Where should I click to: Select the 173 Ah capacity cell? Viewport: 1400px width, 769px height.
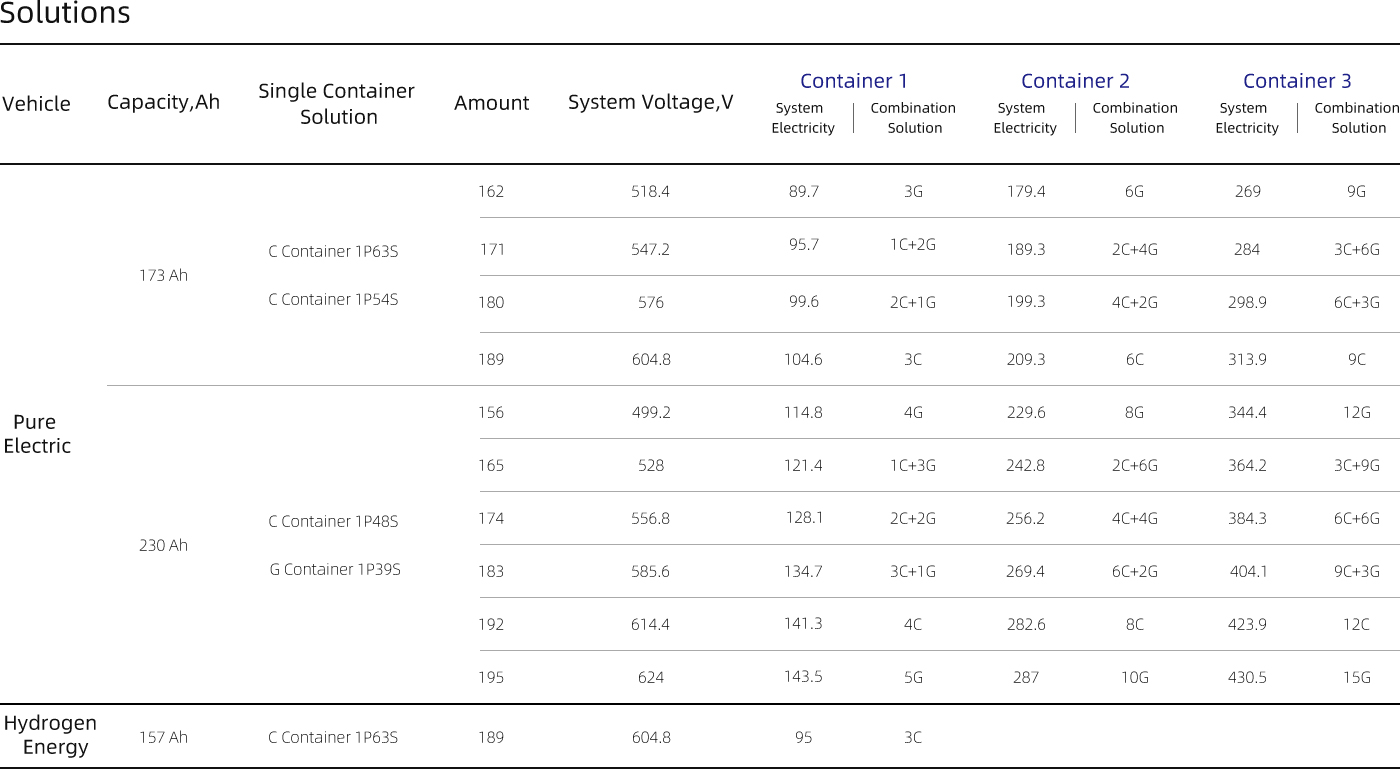point(163,275)
